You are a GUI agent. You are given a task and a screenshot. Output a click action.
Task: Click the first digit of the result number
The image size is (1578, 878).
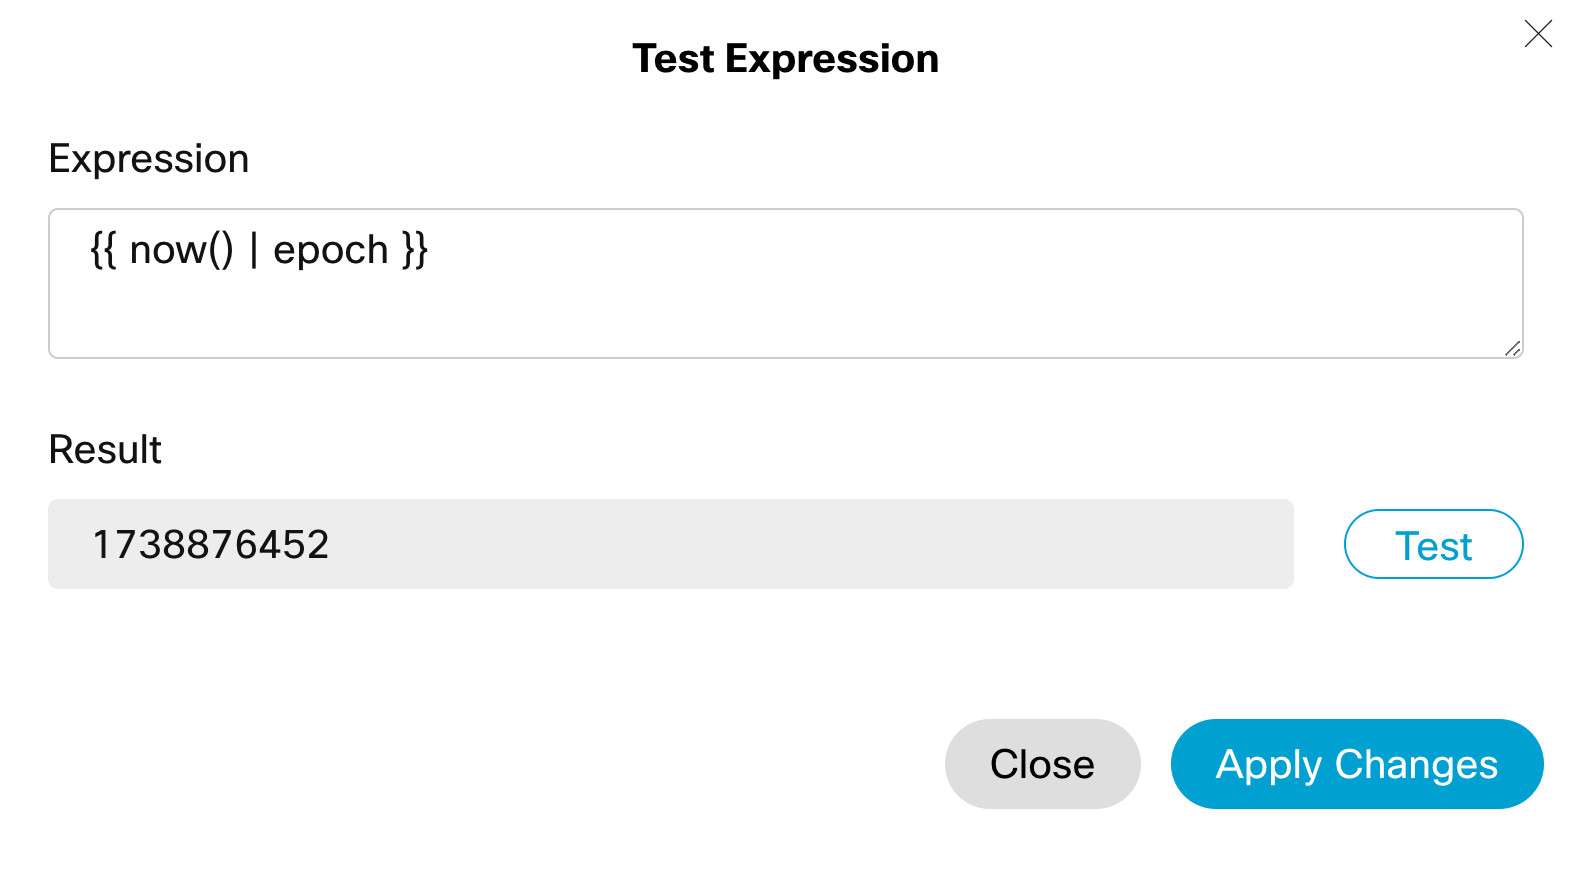[100, 545]
